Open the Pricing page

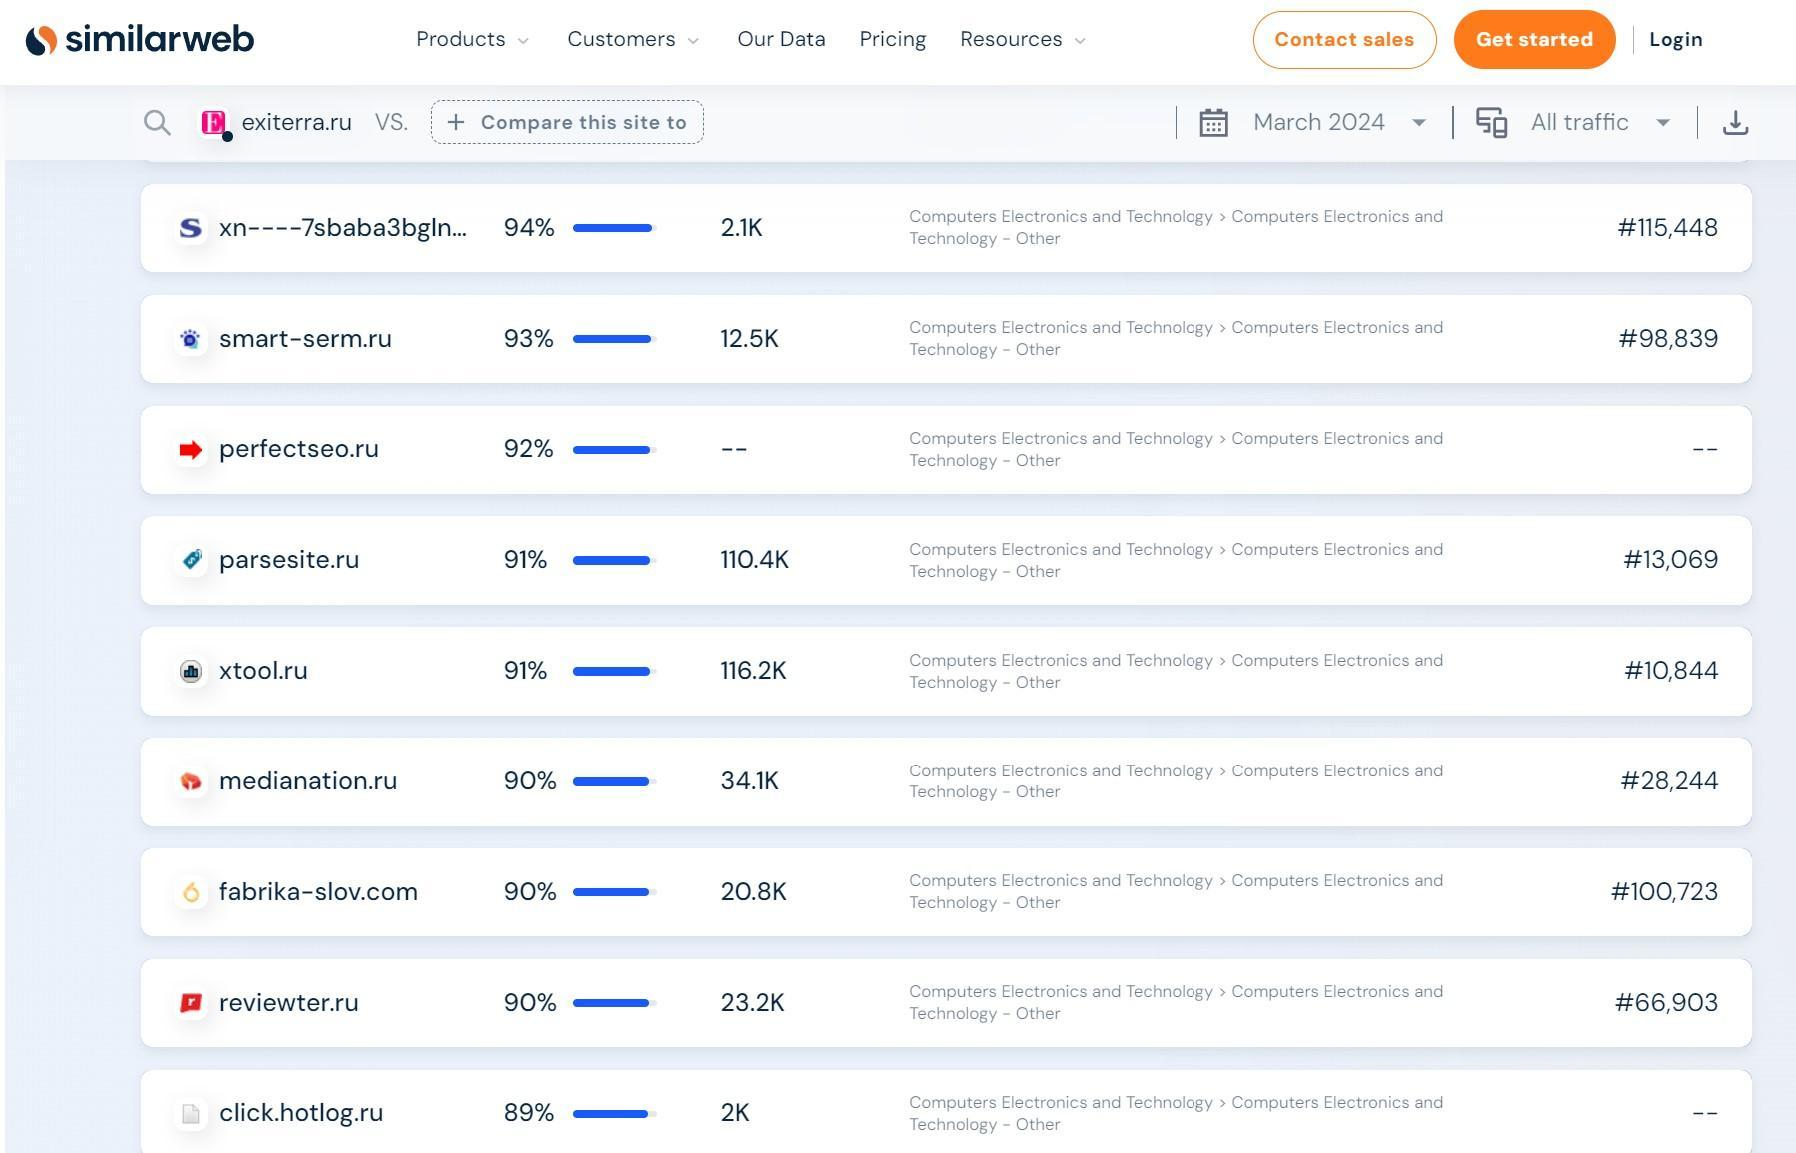893,40
